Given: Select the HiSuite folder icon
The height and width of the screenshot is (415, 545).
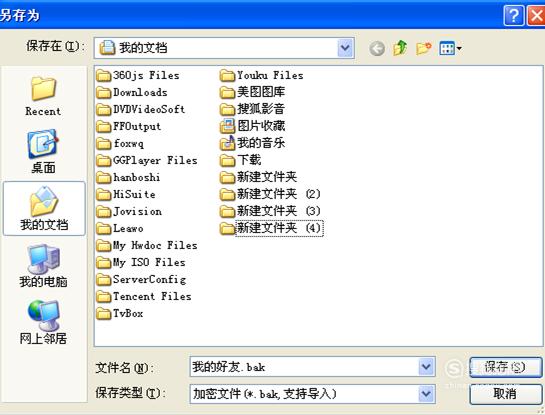Looking at the screenshot, I should pos(103,195).
